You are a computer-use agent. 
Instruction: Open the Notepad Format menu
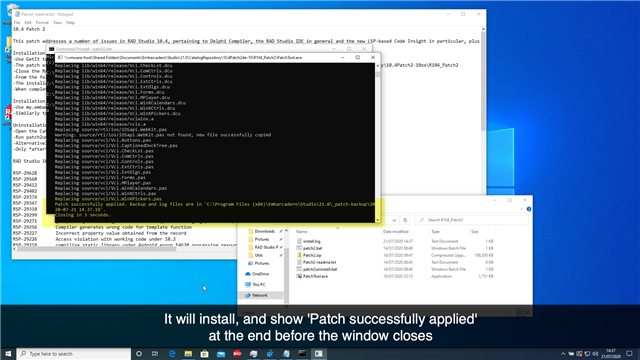42,22
